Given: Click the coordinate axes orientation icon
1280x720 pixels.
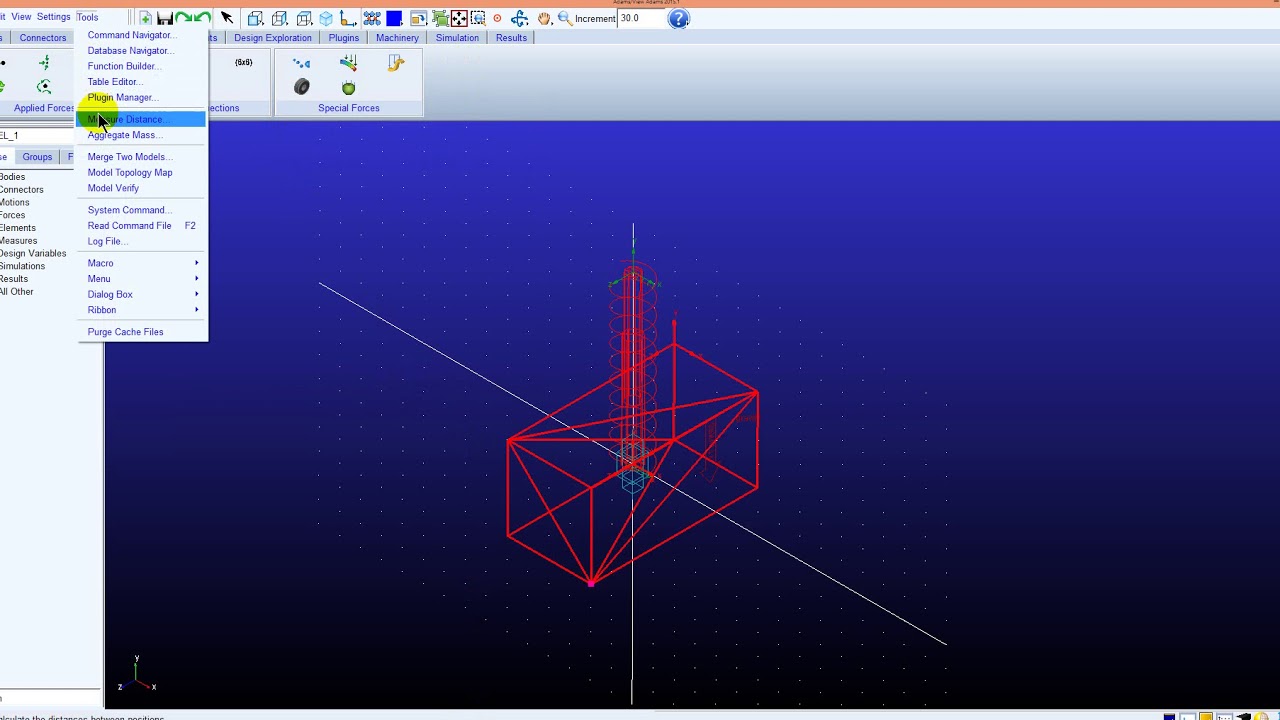Looking at the screenshot, I should (348, 18).
